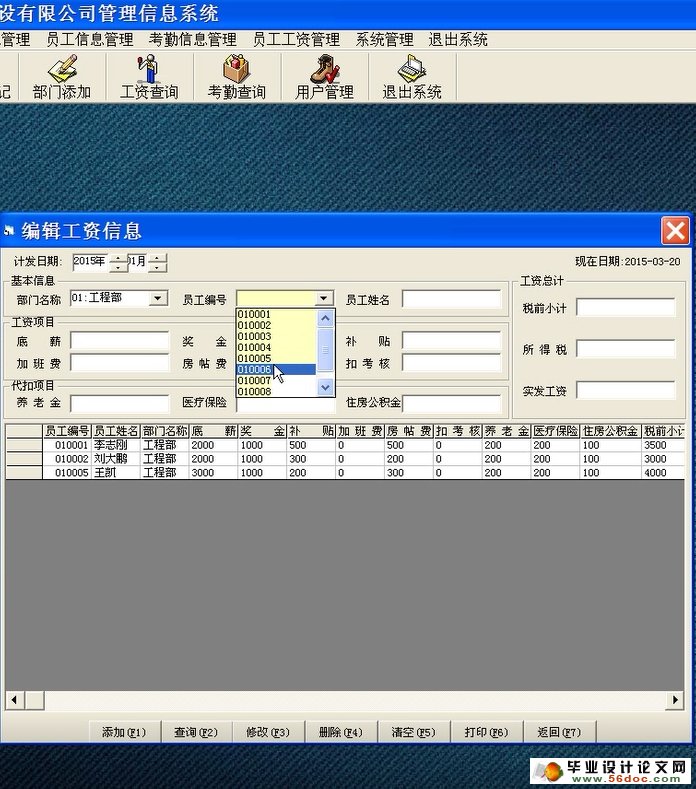The image size is (696, 789).
Task: Open the 部门添加 toolbar icon
Action: pyautogui.click(x=62, y=77)
